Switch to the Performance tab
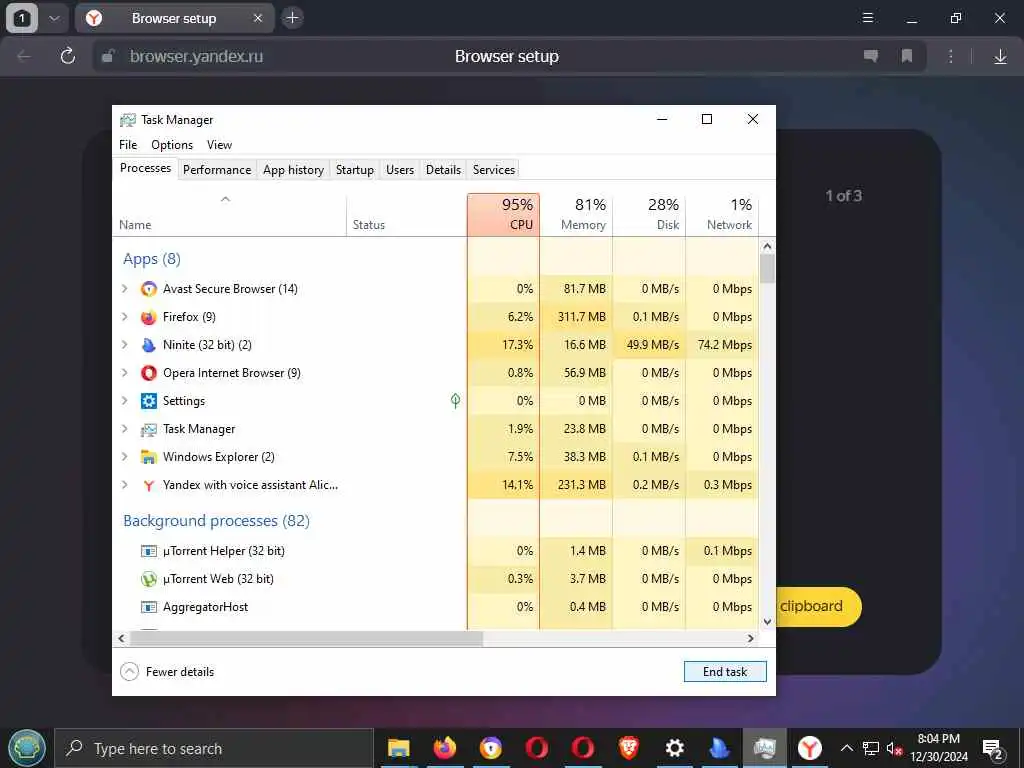 [217, 170]
